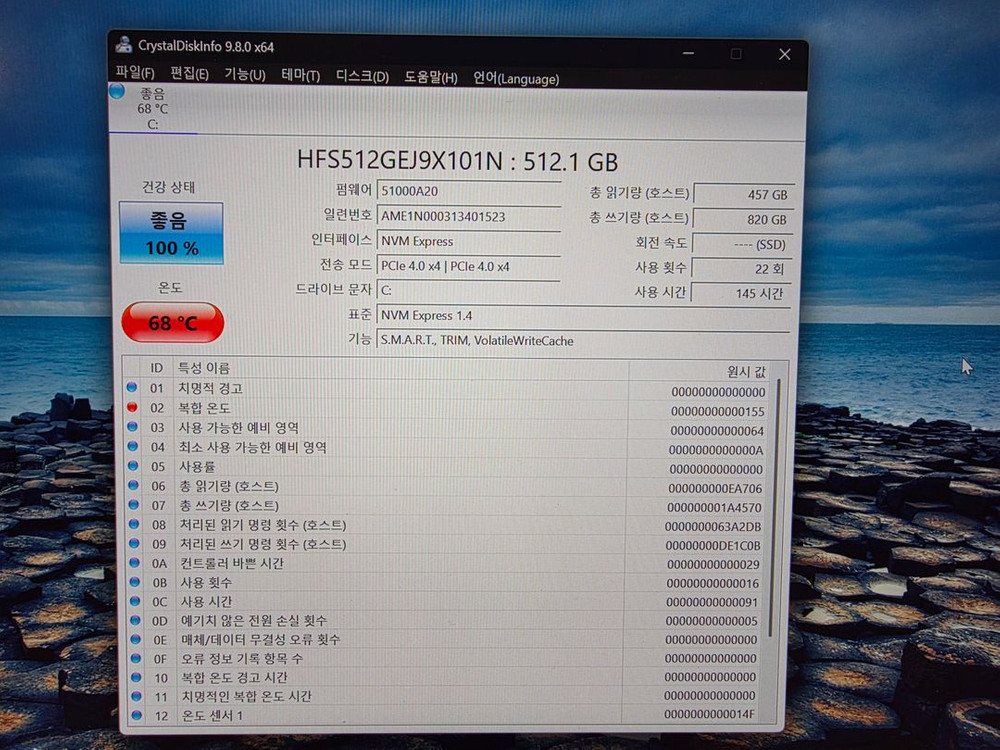Click the status dot for 0E 매체/데이터 무결성 오류 횟수

(x=136, y=639)
